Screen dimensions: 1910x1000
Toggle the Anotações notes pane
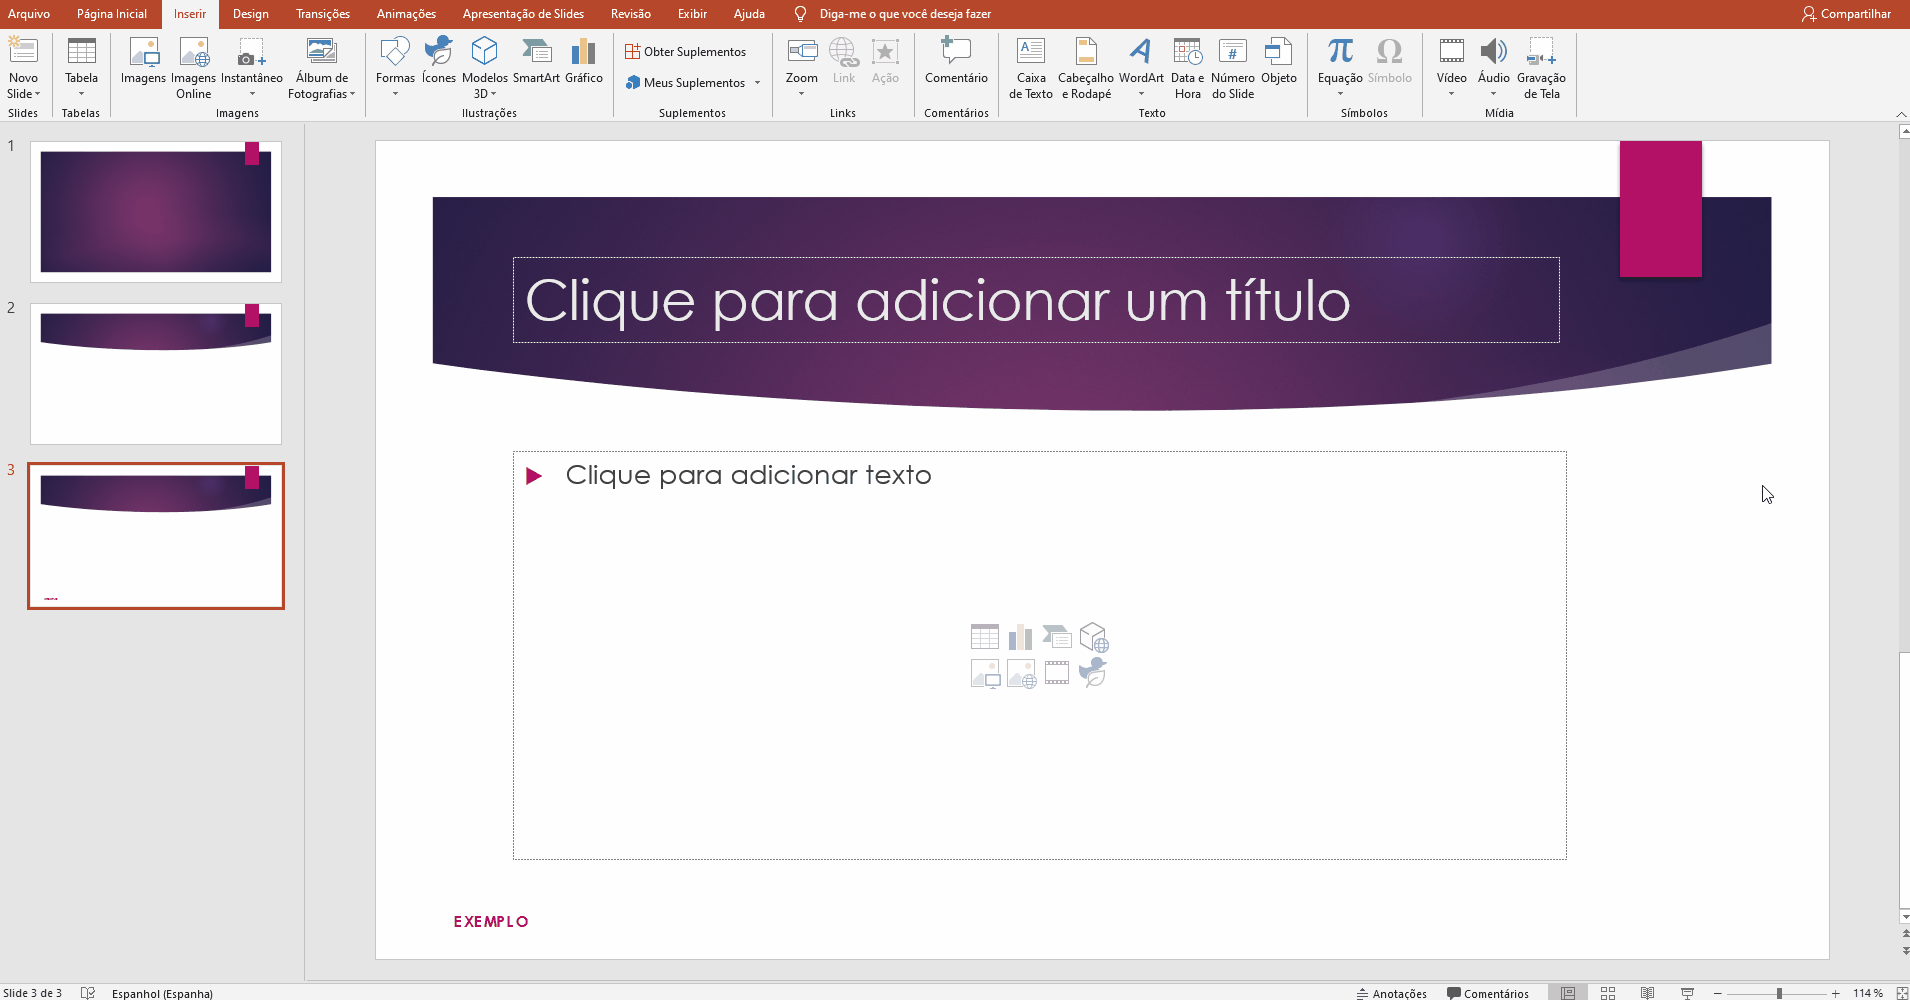point(1391,993)
